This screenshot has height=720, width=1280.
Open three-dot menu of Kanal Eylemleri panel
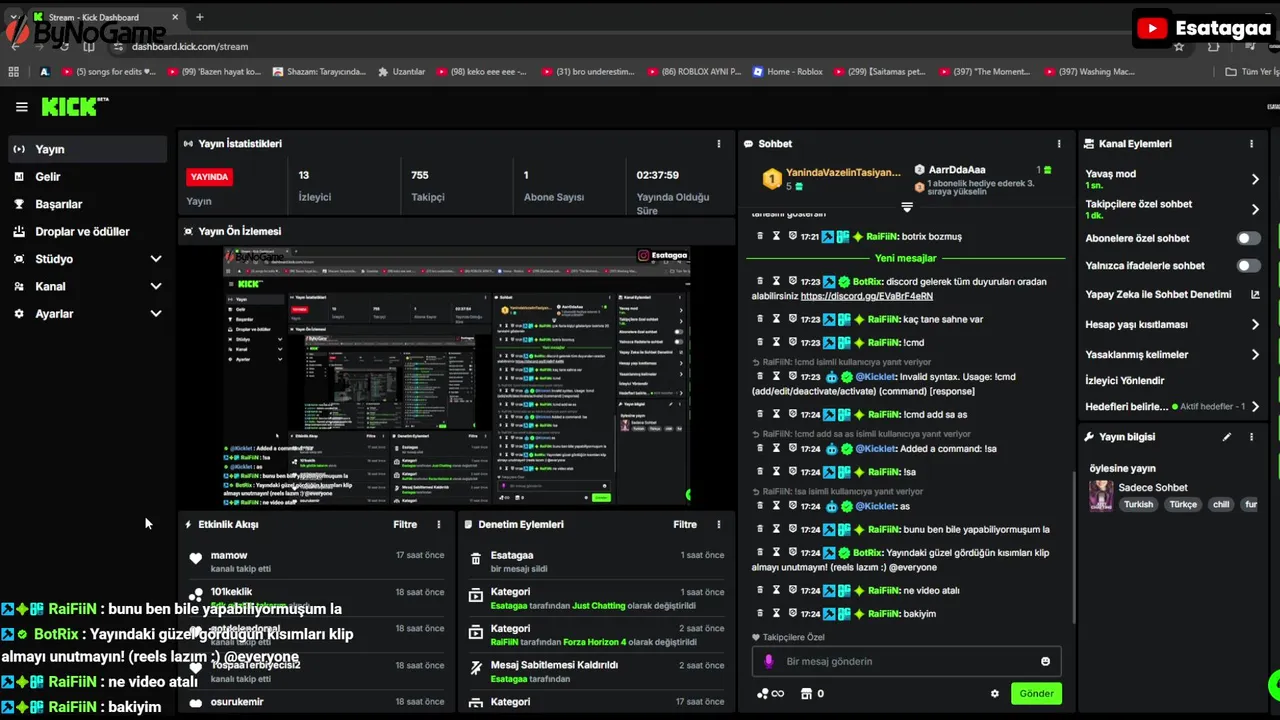click(x=1251, y=144)
